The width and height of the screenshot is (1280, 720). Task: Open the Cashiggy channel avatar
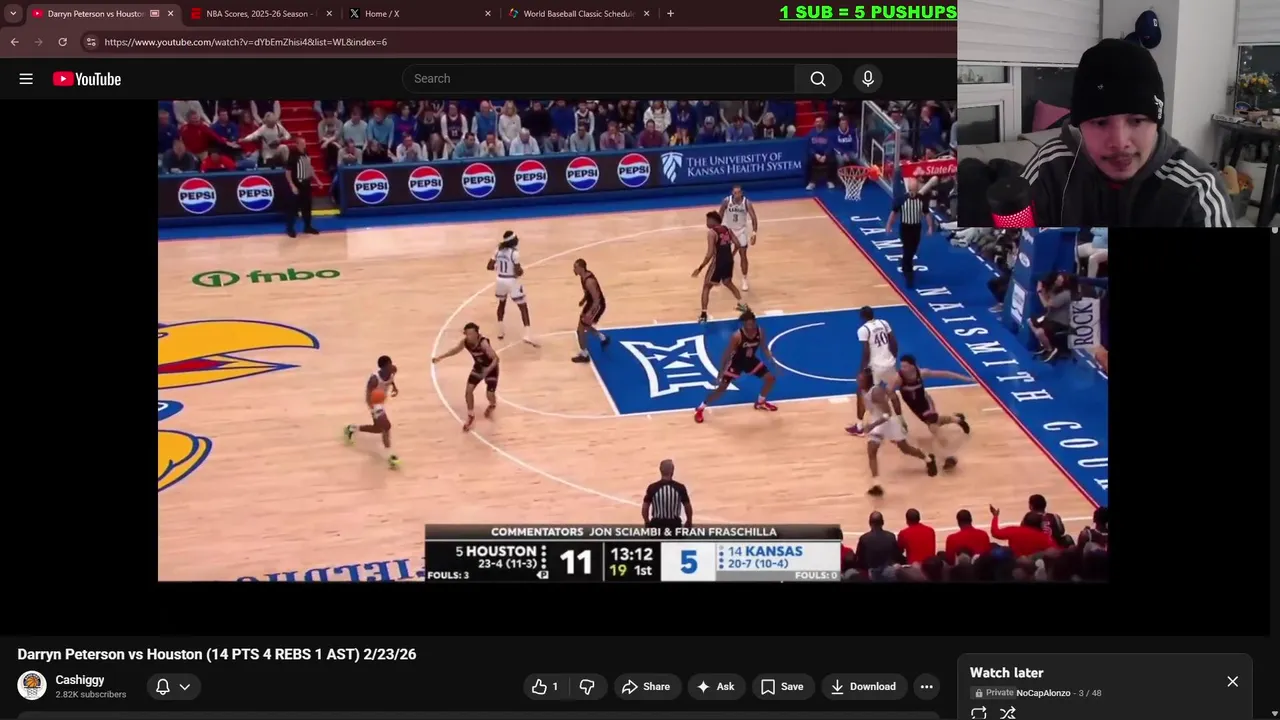[32, 686]
